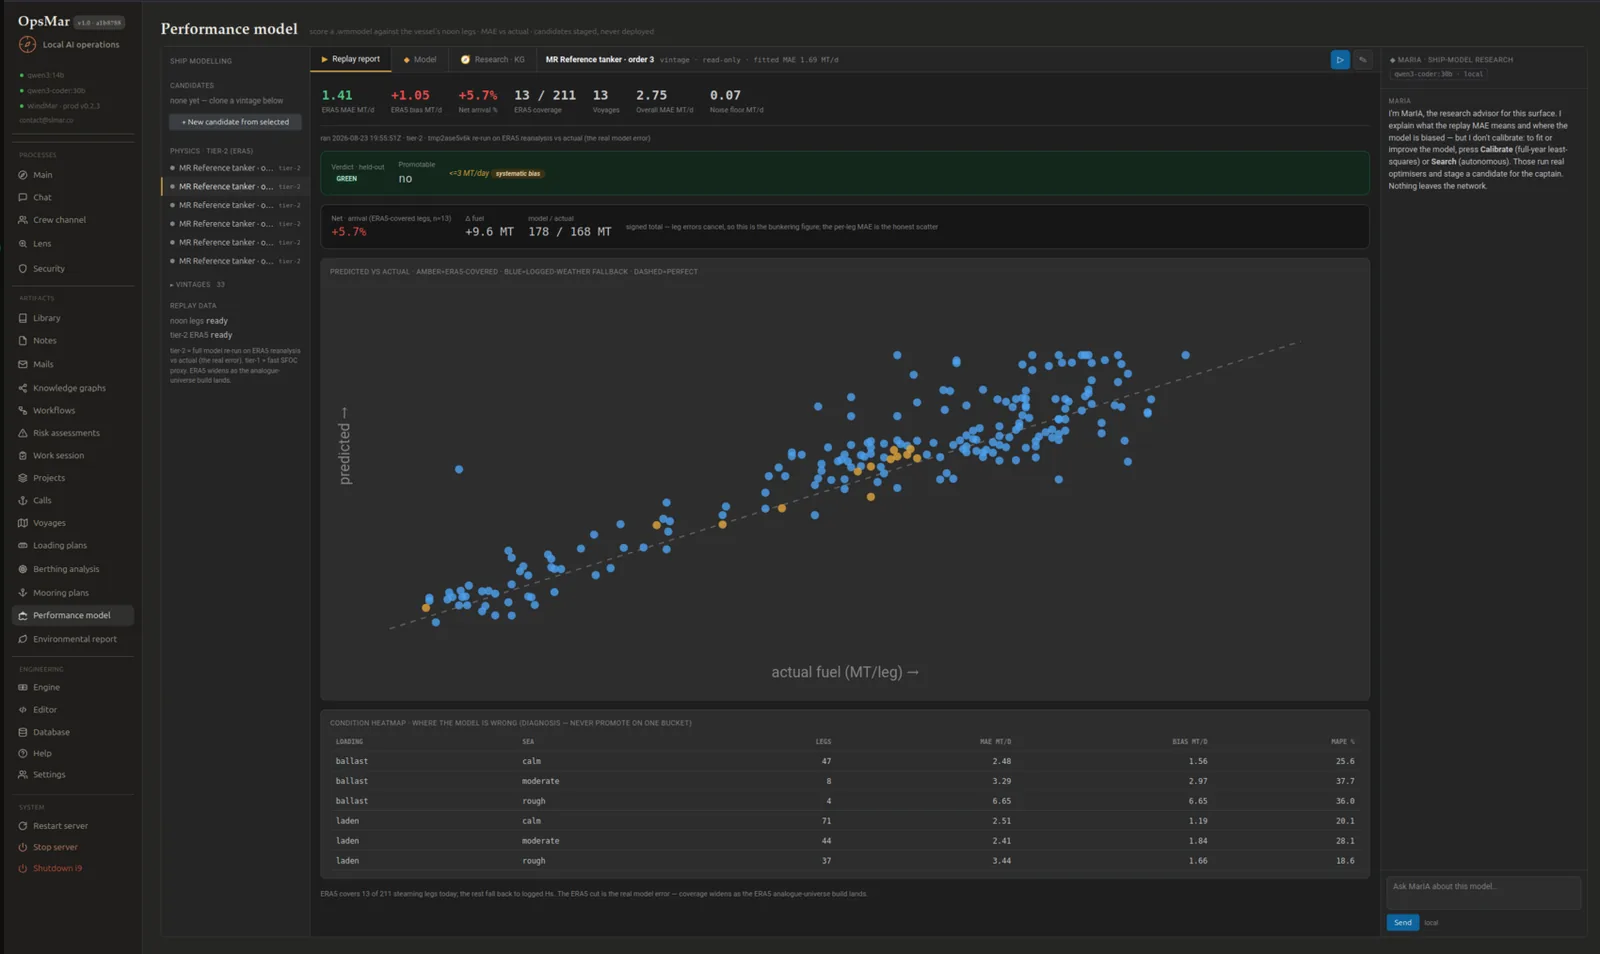The width and height of the screenshot is (1600, 954).
Task: Click laden moderate heatmap row
Action: [x=845, y=841]
